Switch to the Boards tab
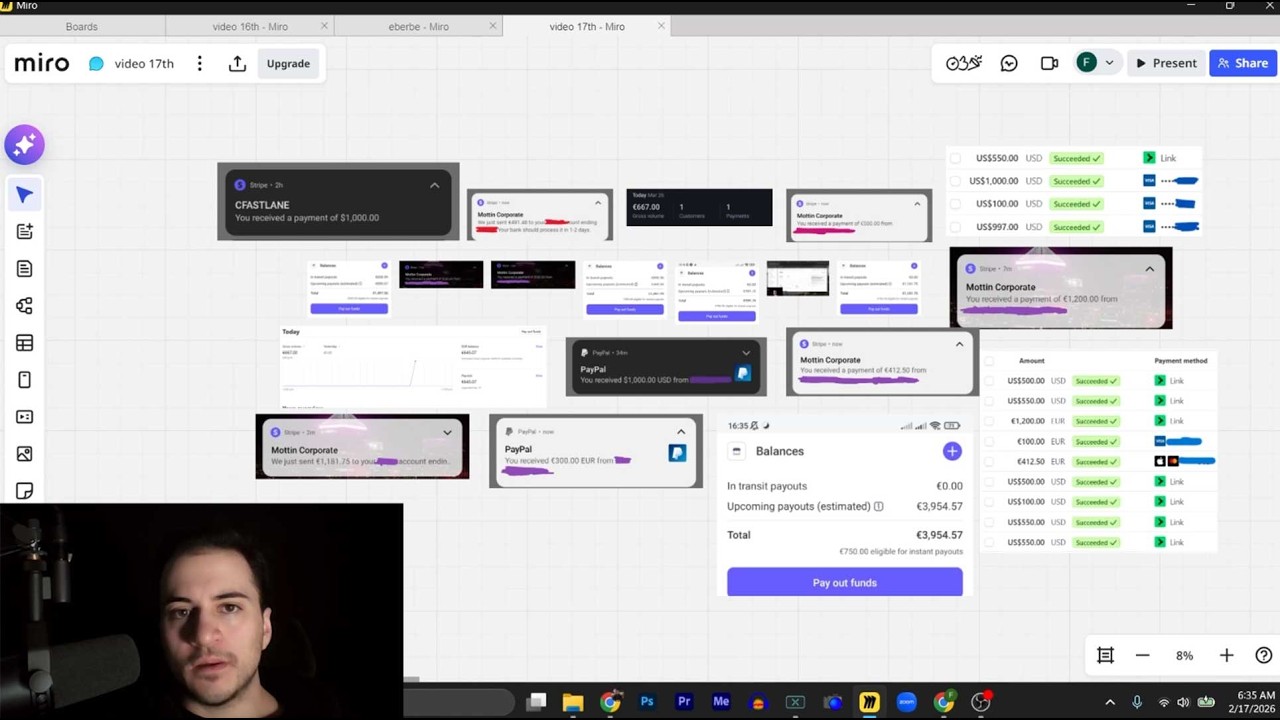 point(82,27)
